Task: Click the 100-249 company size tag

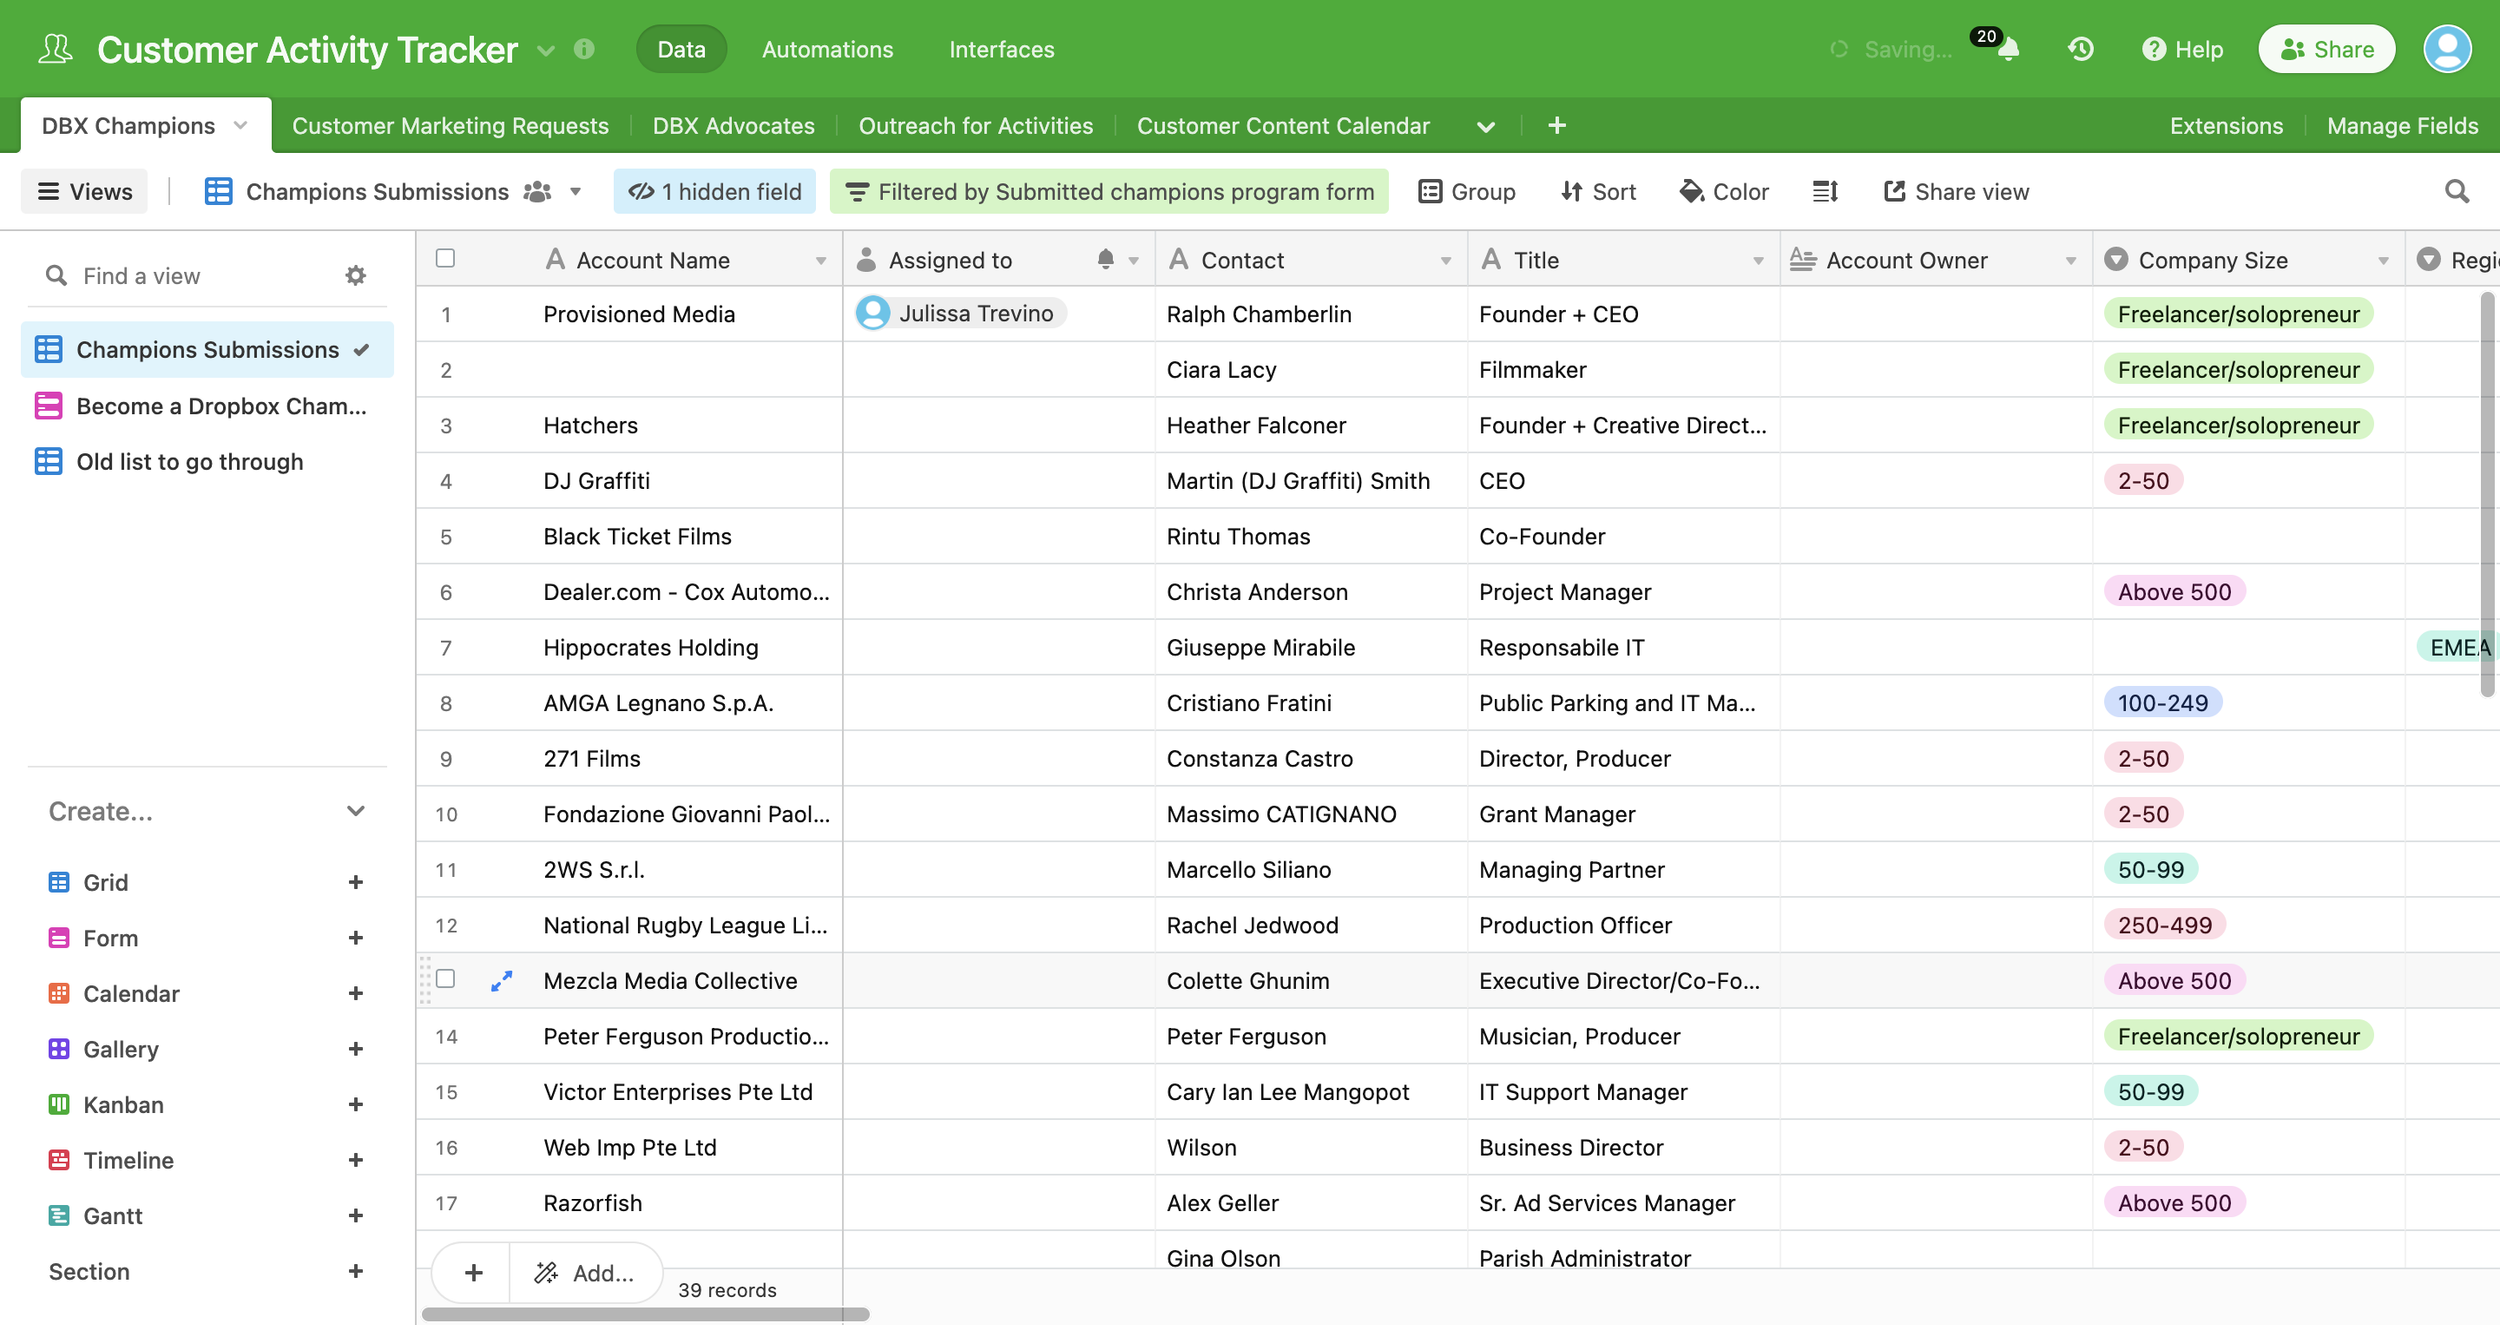Action: tap(2162, 703)
